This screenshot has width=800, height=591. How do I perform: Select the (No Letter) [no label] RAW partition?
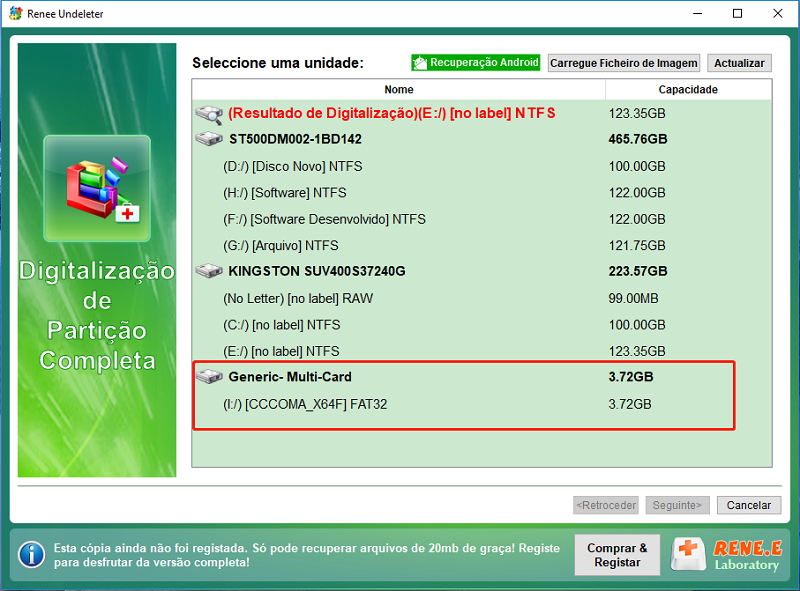[x=482, y=299]
